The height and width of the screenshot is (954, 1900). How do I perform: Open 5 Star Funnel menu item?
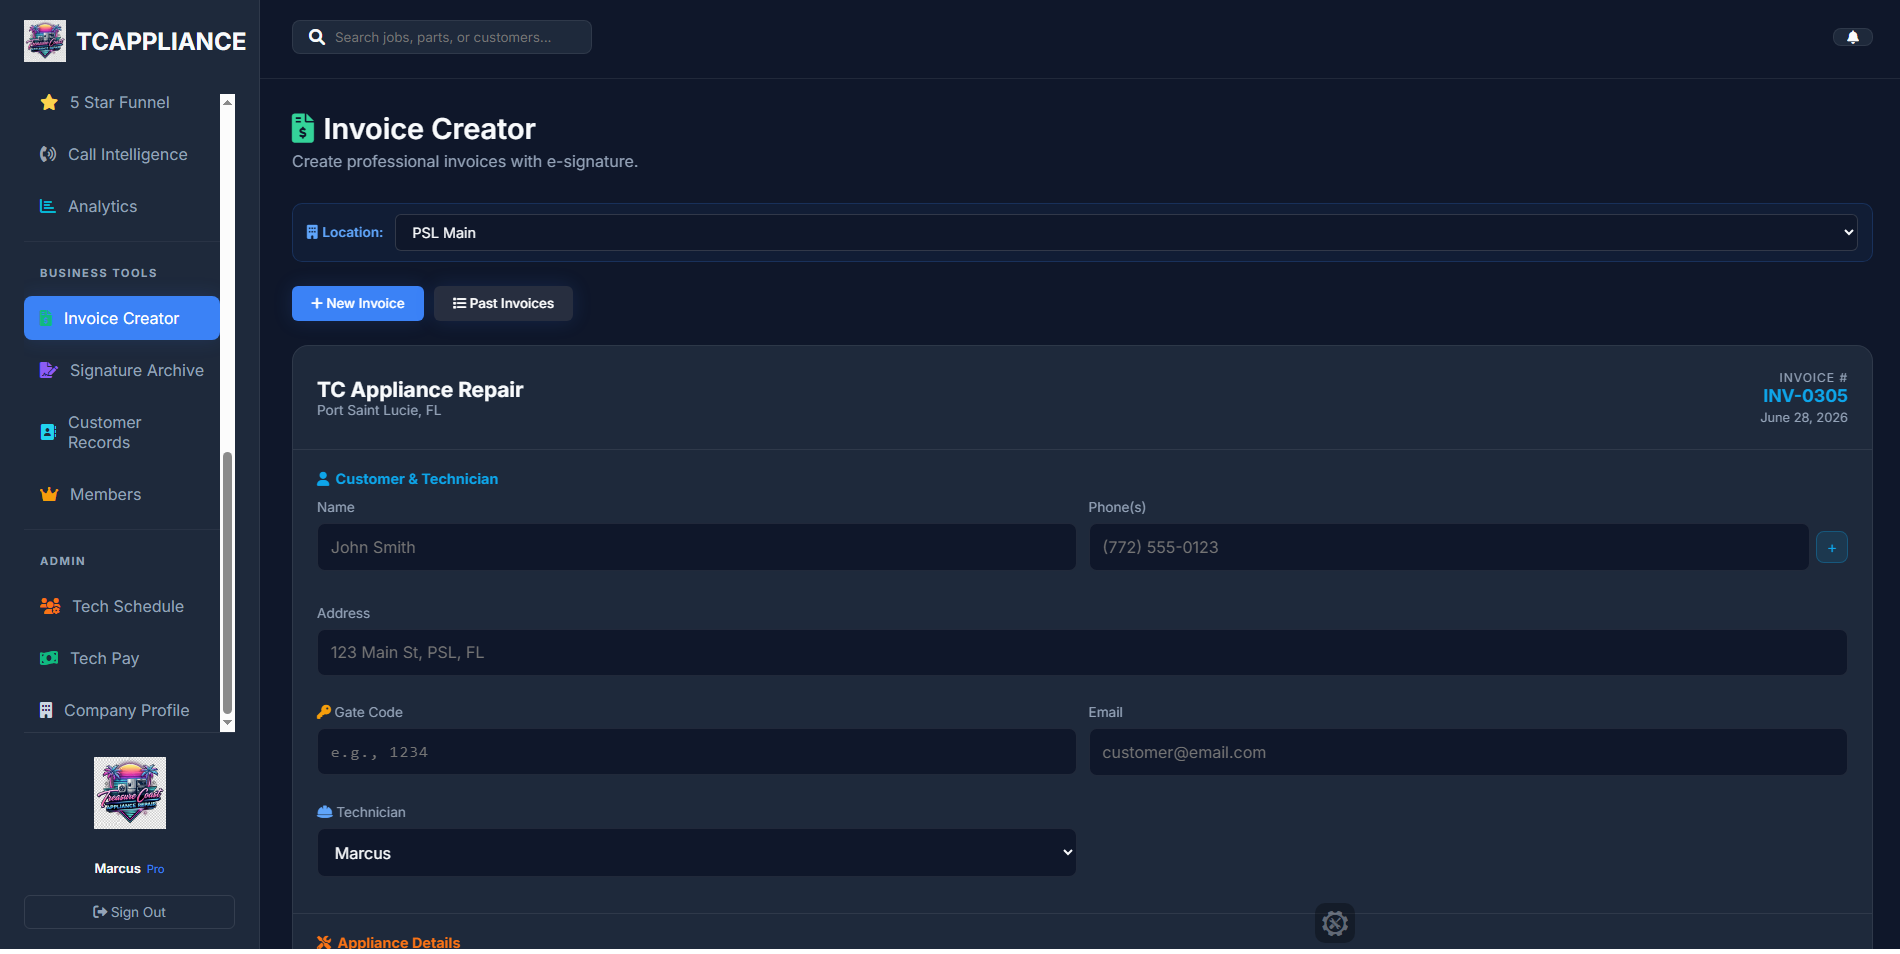point(122,102)
